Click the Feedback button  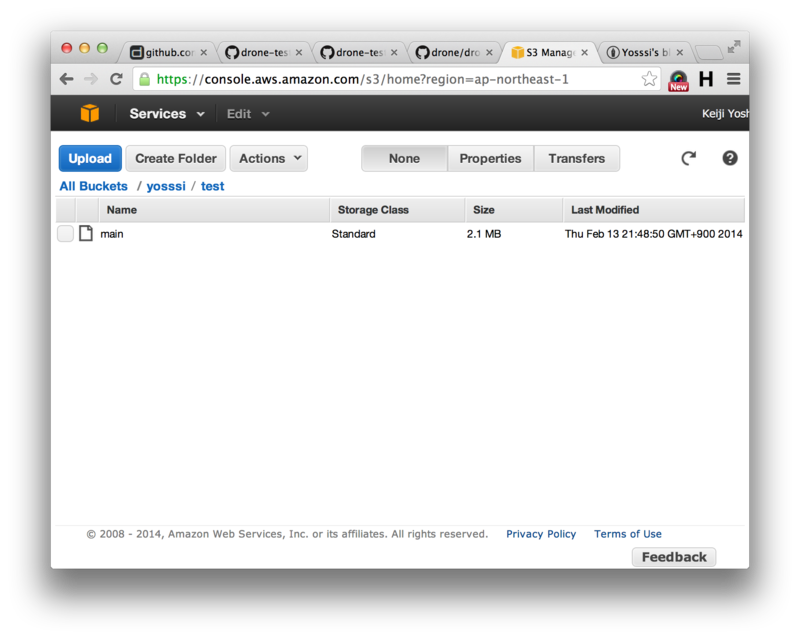tap(674, 557)
